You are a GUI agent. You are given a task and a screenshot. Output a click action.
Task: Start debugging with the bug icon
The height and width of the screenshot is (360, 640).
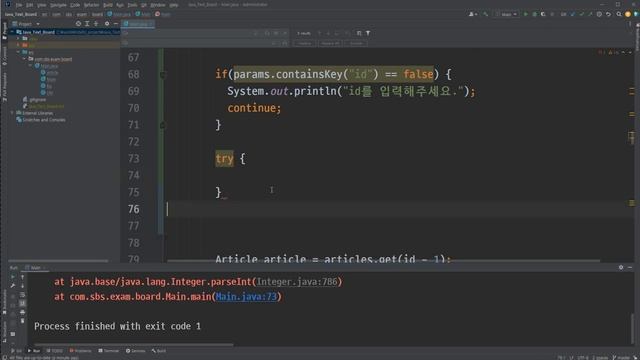coord(534,14)
